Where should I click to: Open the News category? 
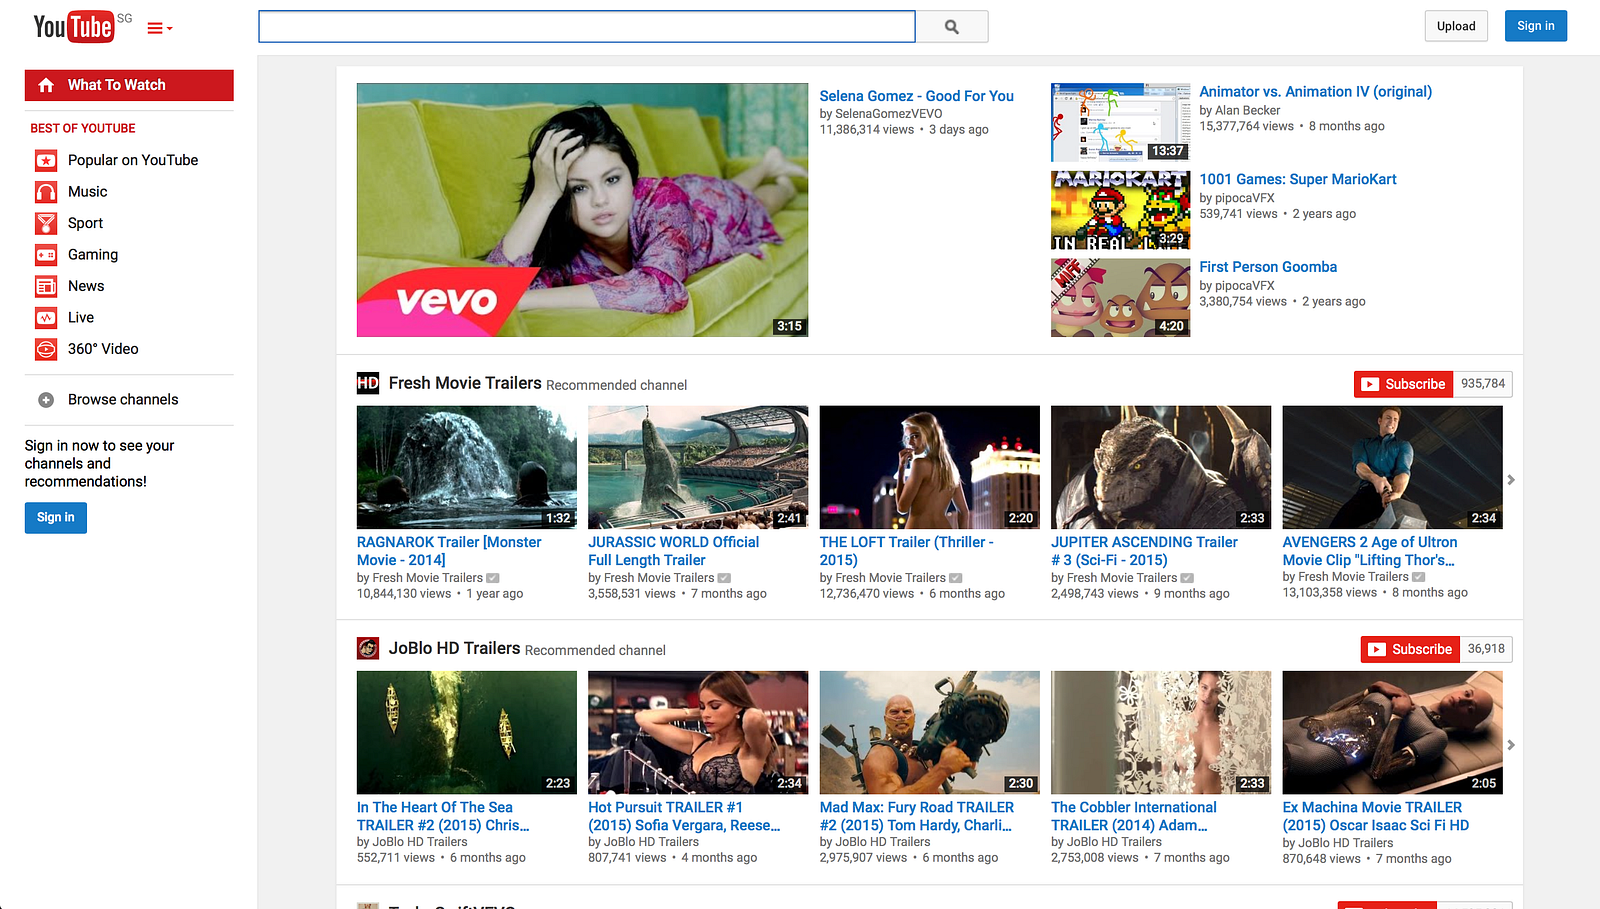(x=86, y=286)
